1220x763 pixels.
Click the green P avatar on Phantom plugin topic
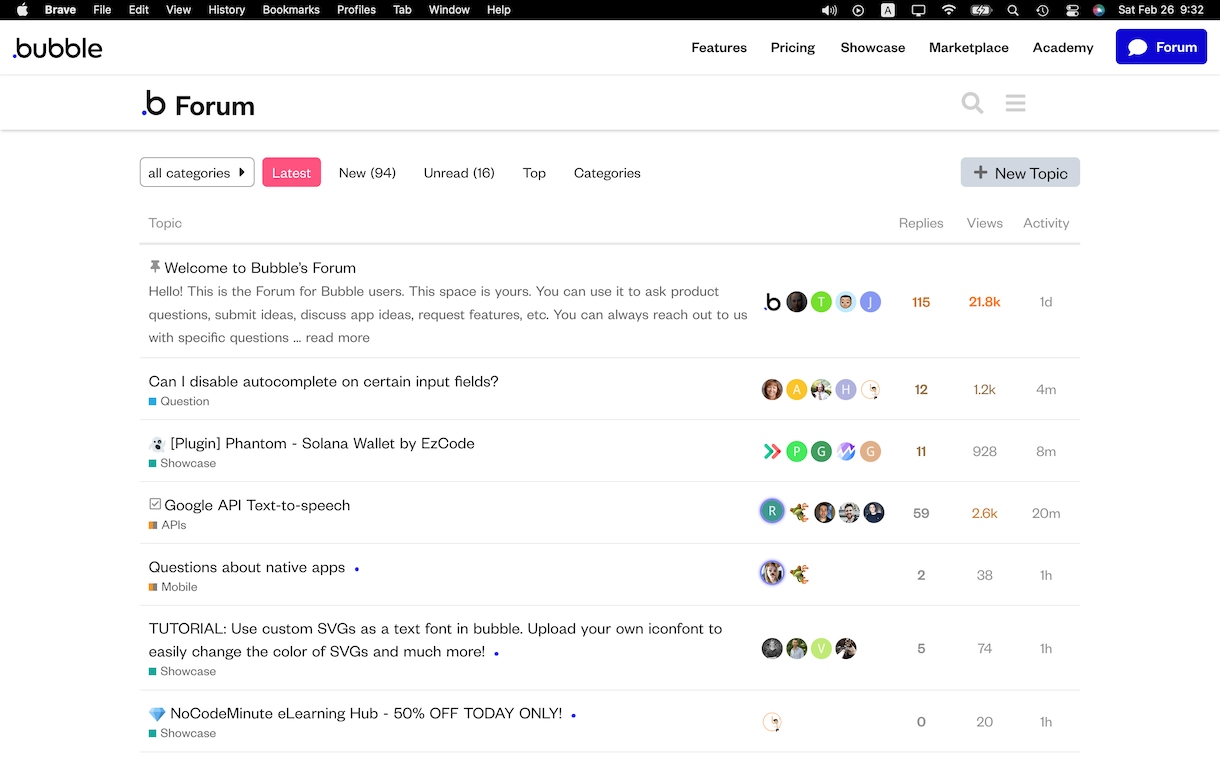tap(796, 452)
